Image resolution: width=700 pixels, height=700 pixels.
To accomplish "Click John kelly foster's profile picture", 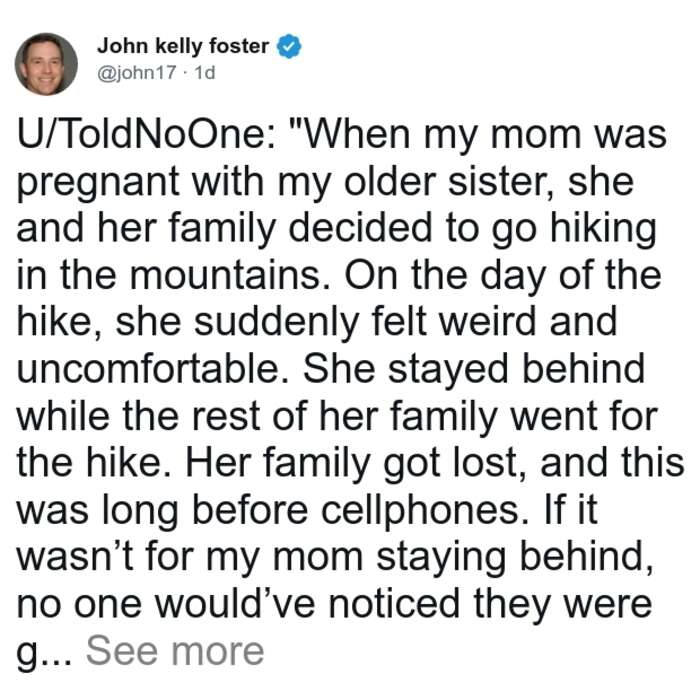I will 46,64.
